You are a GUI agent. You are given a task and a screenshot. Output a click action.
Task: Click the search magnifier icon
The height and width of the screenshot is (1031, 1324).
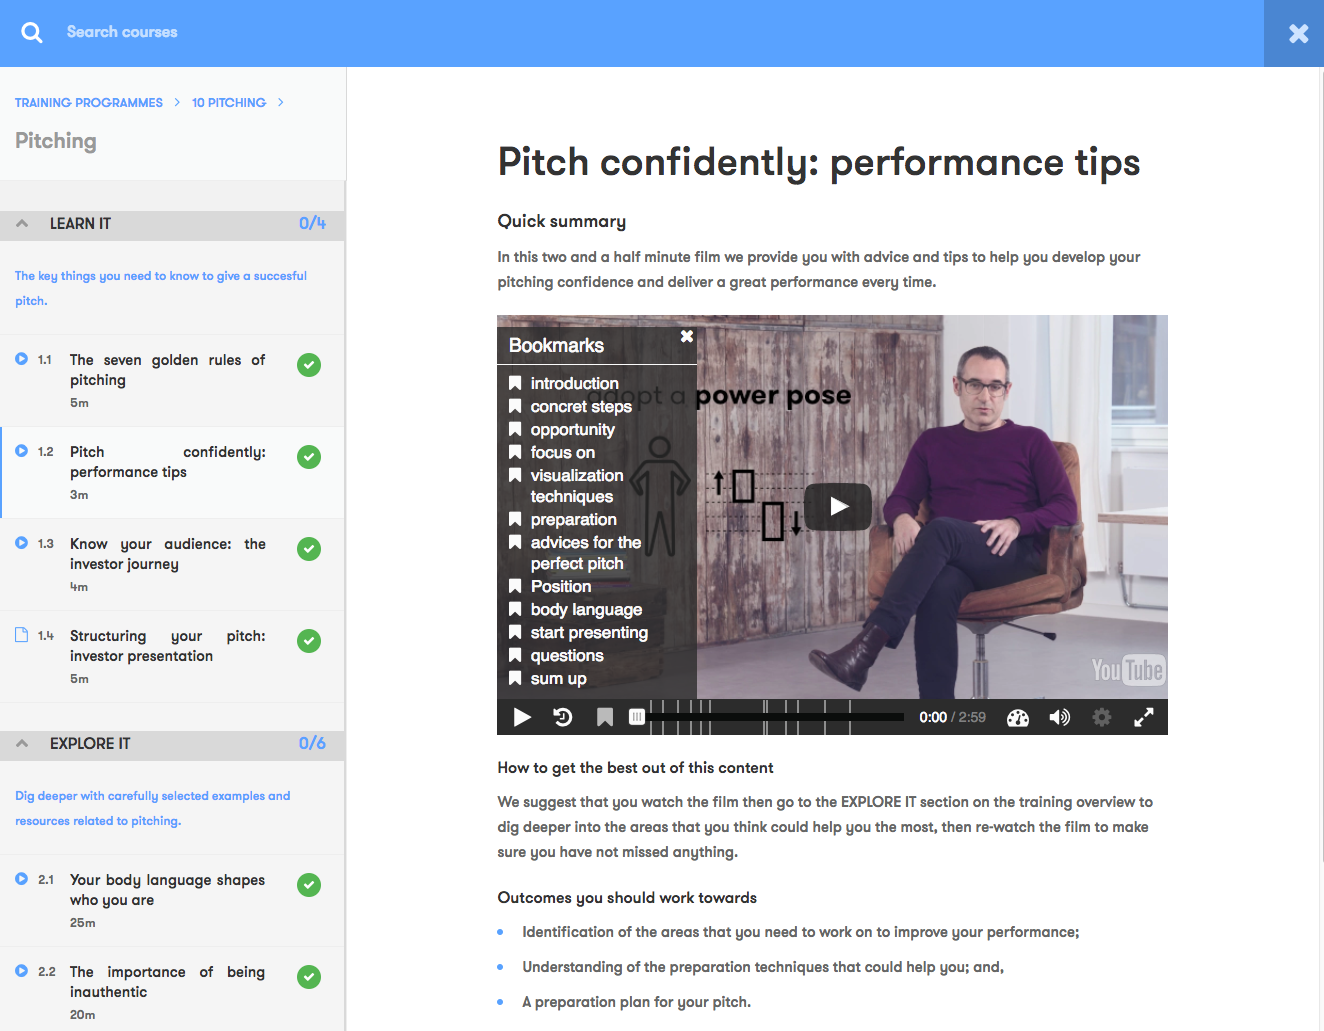[32, 33]
